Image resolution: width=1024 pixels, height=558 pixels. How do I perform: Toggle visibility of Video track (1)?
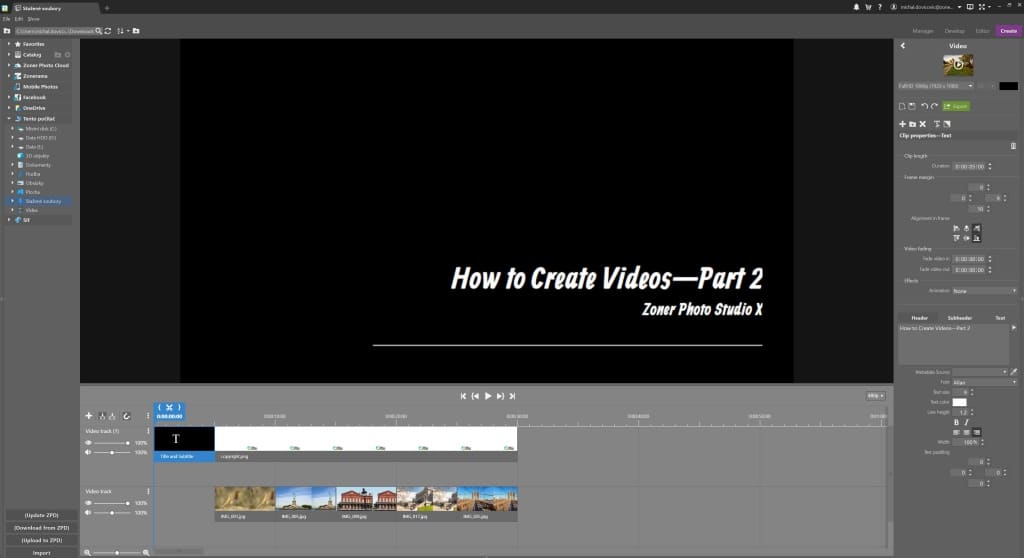pos(88,443)
